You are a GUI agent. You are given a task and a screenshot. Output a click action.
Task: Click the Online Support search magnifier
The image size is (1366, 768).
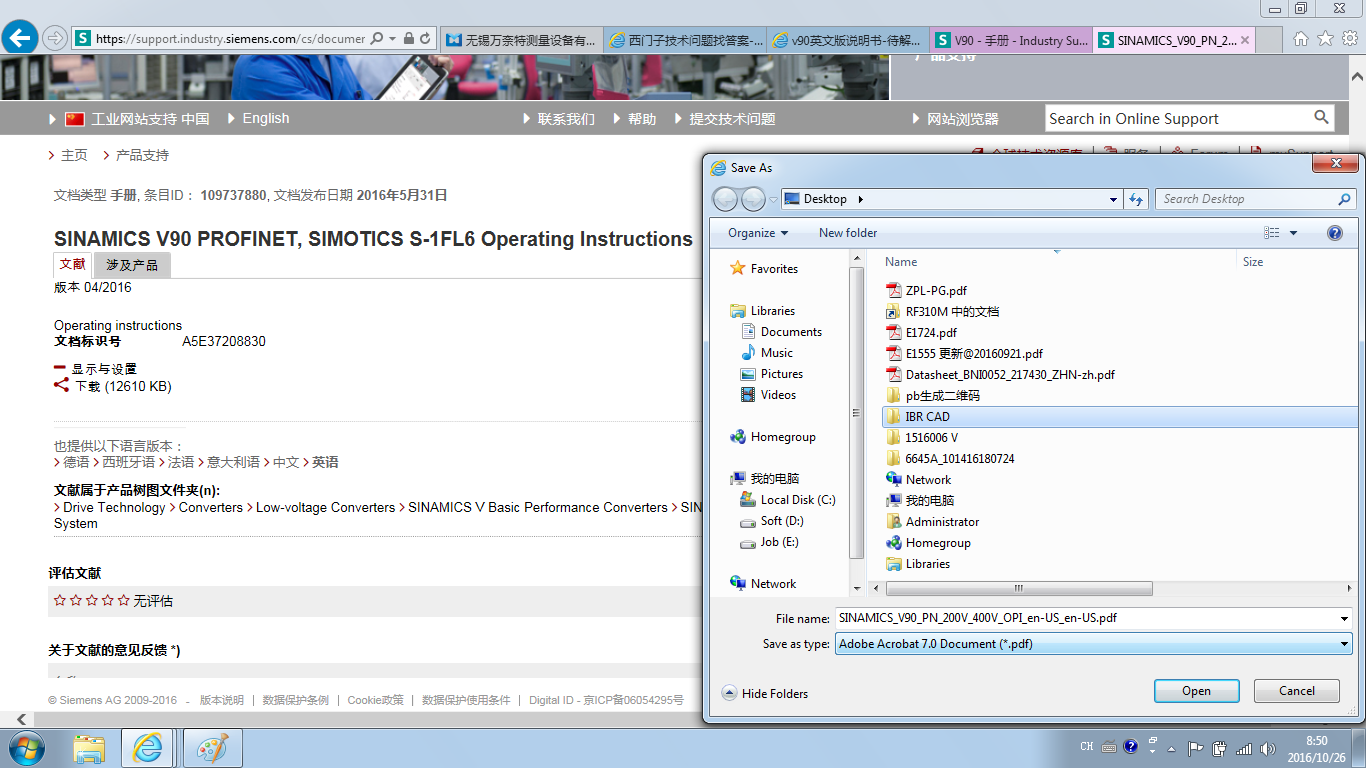pyautogui.click(x=1322, y=118)
